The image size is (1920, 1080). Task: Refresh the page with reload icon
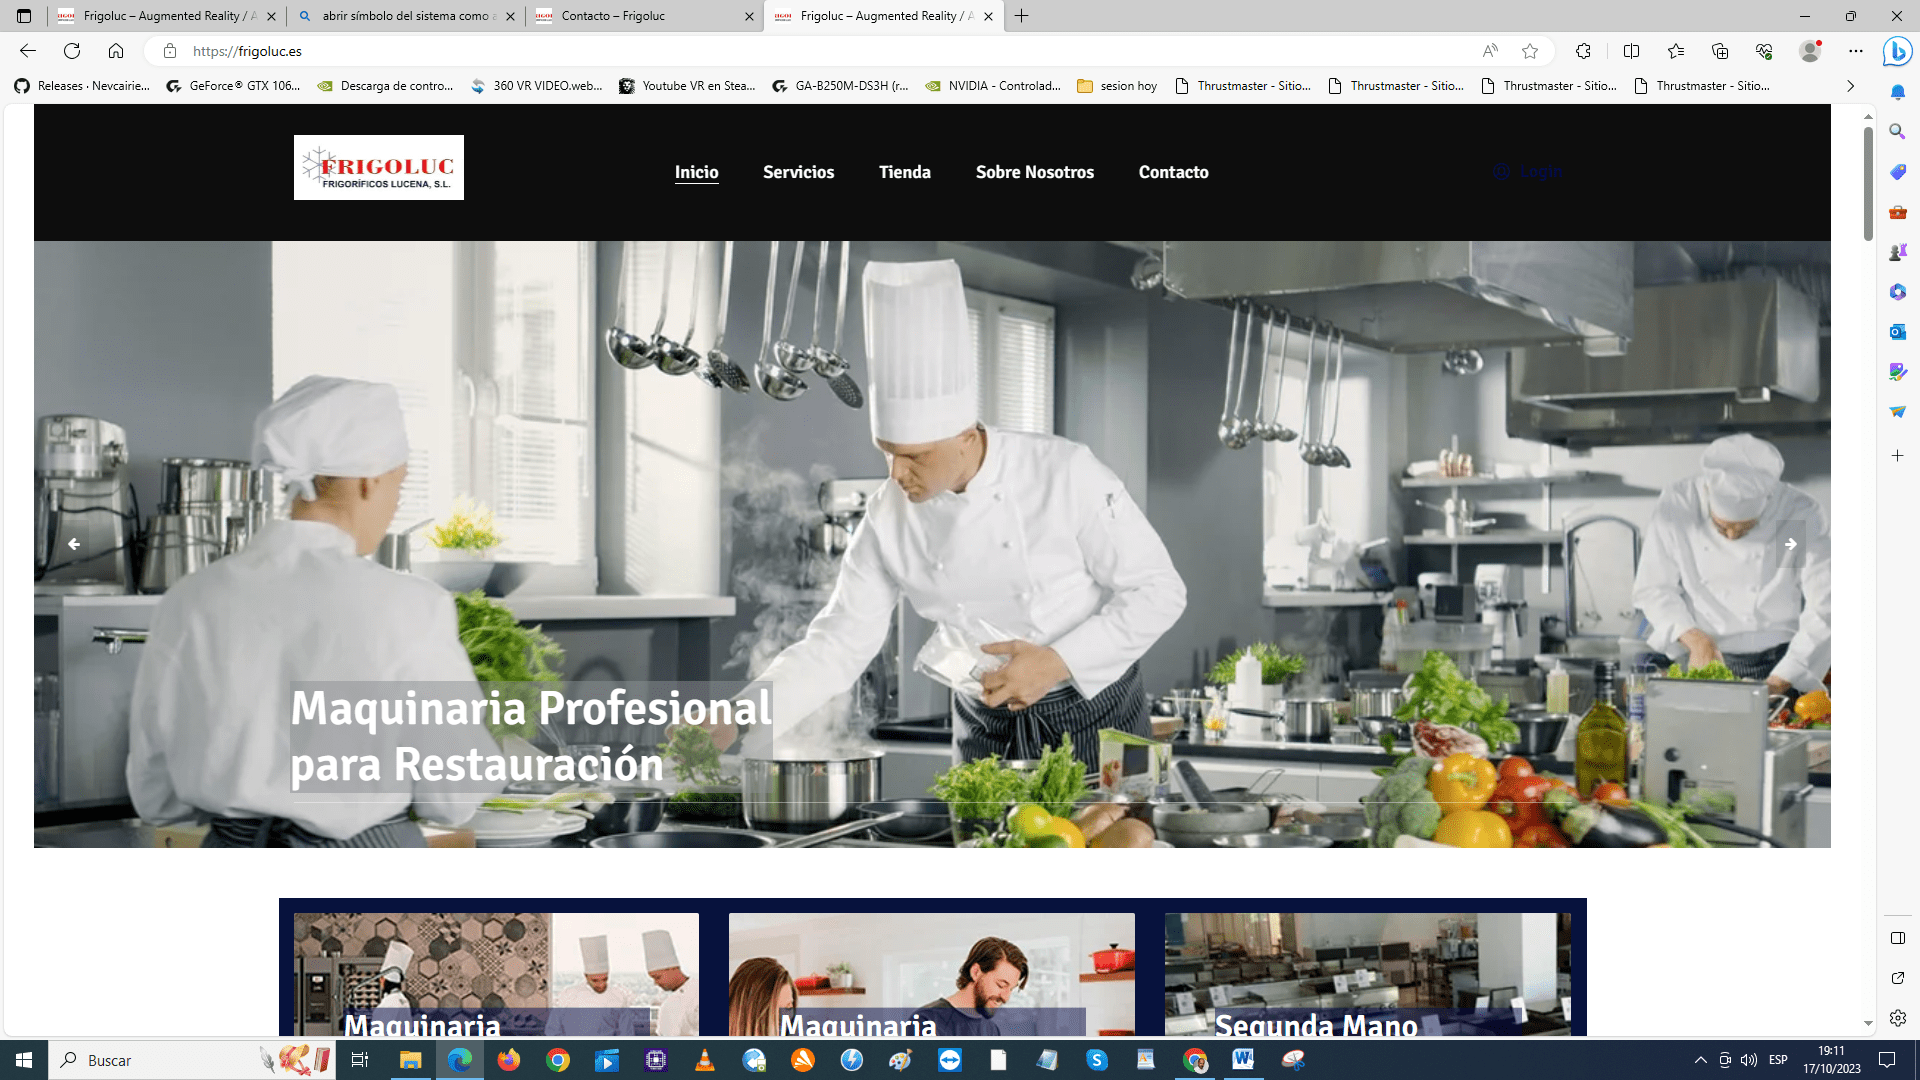tap(72, 51)
